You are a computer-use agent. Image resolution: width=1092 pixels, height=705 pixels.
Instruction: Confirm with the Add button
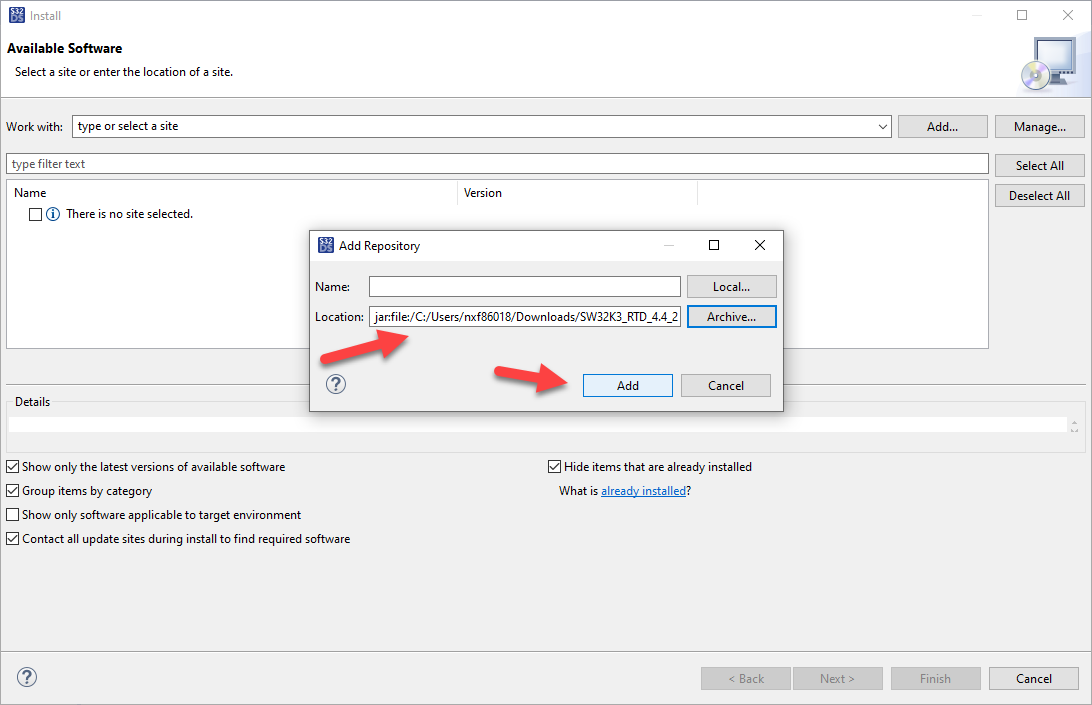[627, 385]
